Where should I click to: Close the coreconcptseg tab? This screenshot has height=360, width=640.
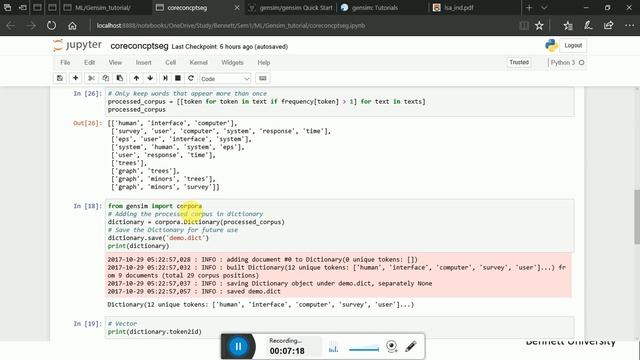(x=237, y=8)
